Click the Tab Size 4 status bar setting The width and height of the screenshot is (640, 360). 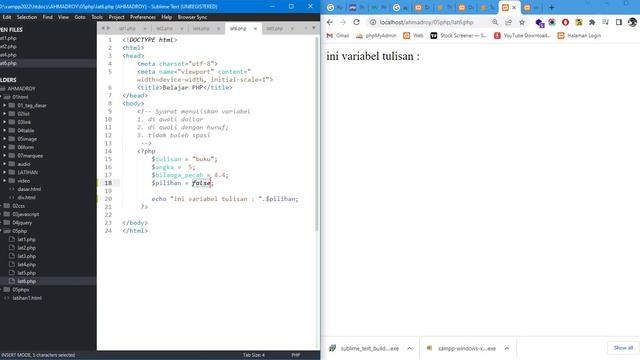click(x=254, y=355)
